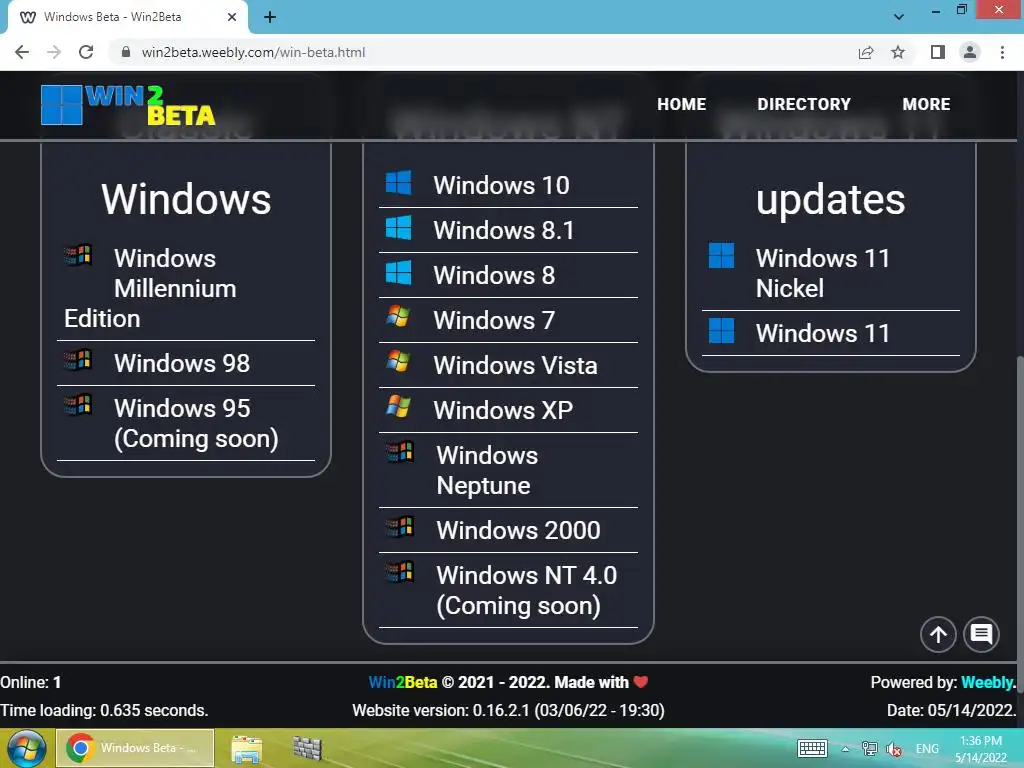
Task: Open the MORE navigation menu
Action: coord(926,104)
